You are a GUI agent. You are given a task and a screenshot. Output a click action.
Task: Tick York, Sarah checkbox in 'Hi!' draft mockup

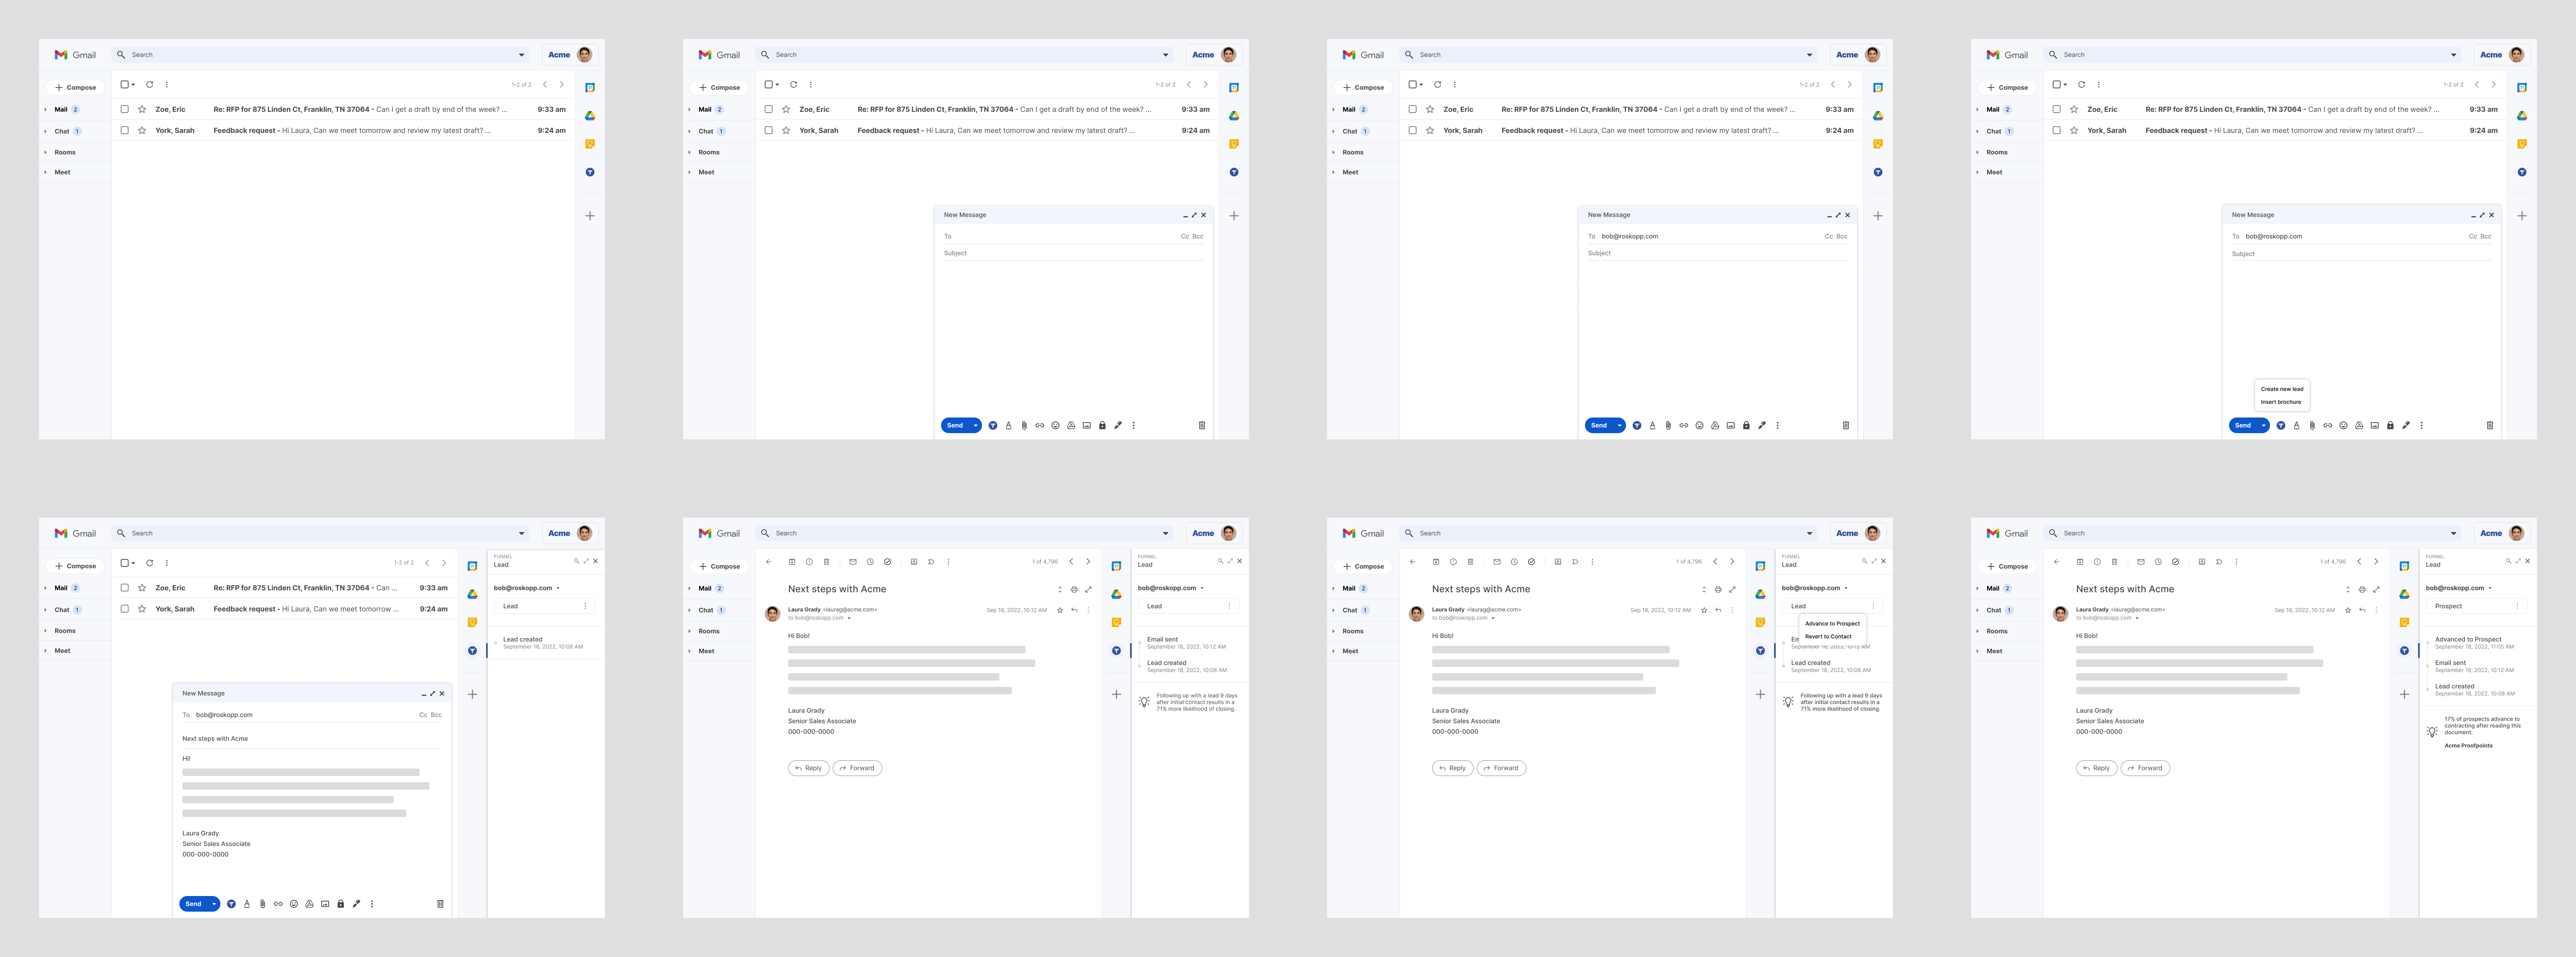pos(125,609)
